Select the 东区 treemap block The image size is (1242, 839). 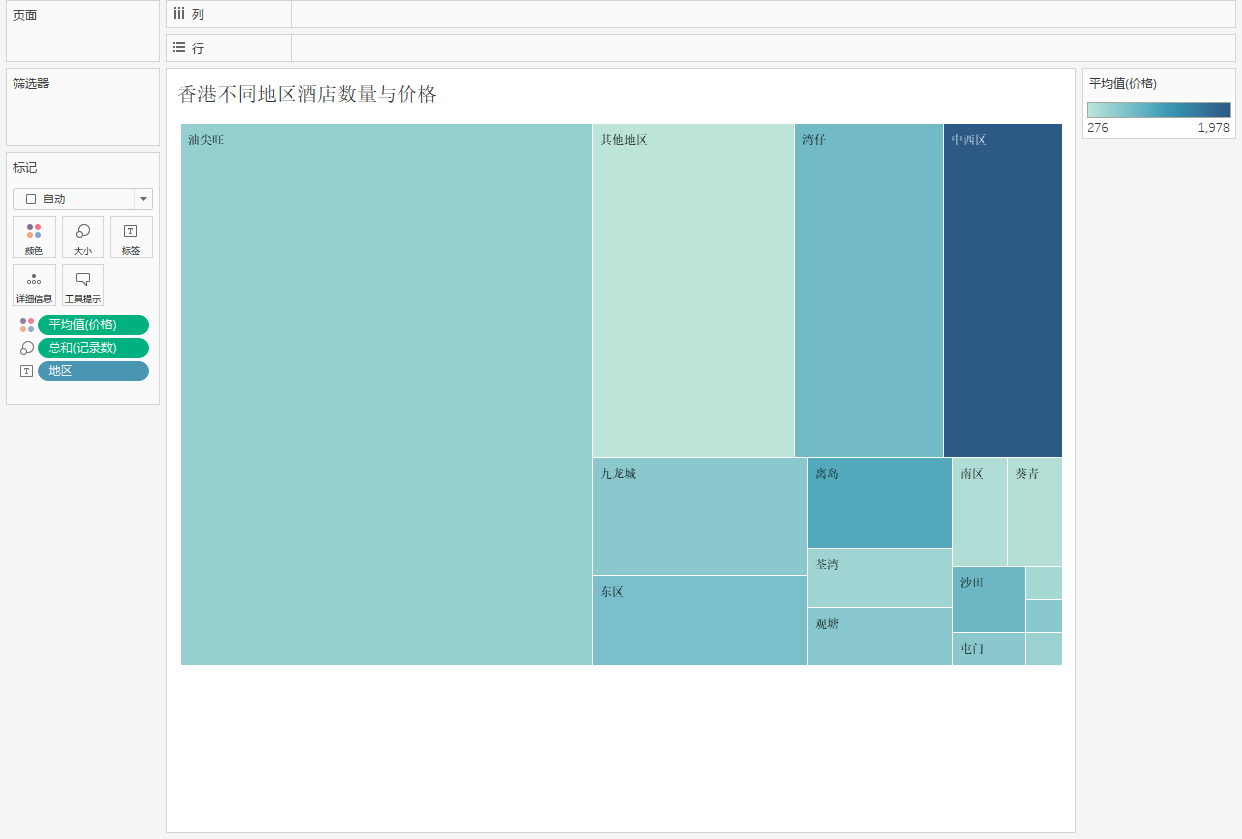700,620
